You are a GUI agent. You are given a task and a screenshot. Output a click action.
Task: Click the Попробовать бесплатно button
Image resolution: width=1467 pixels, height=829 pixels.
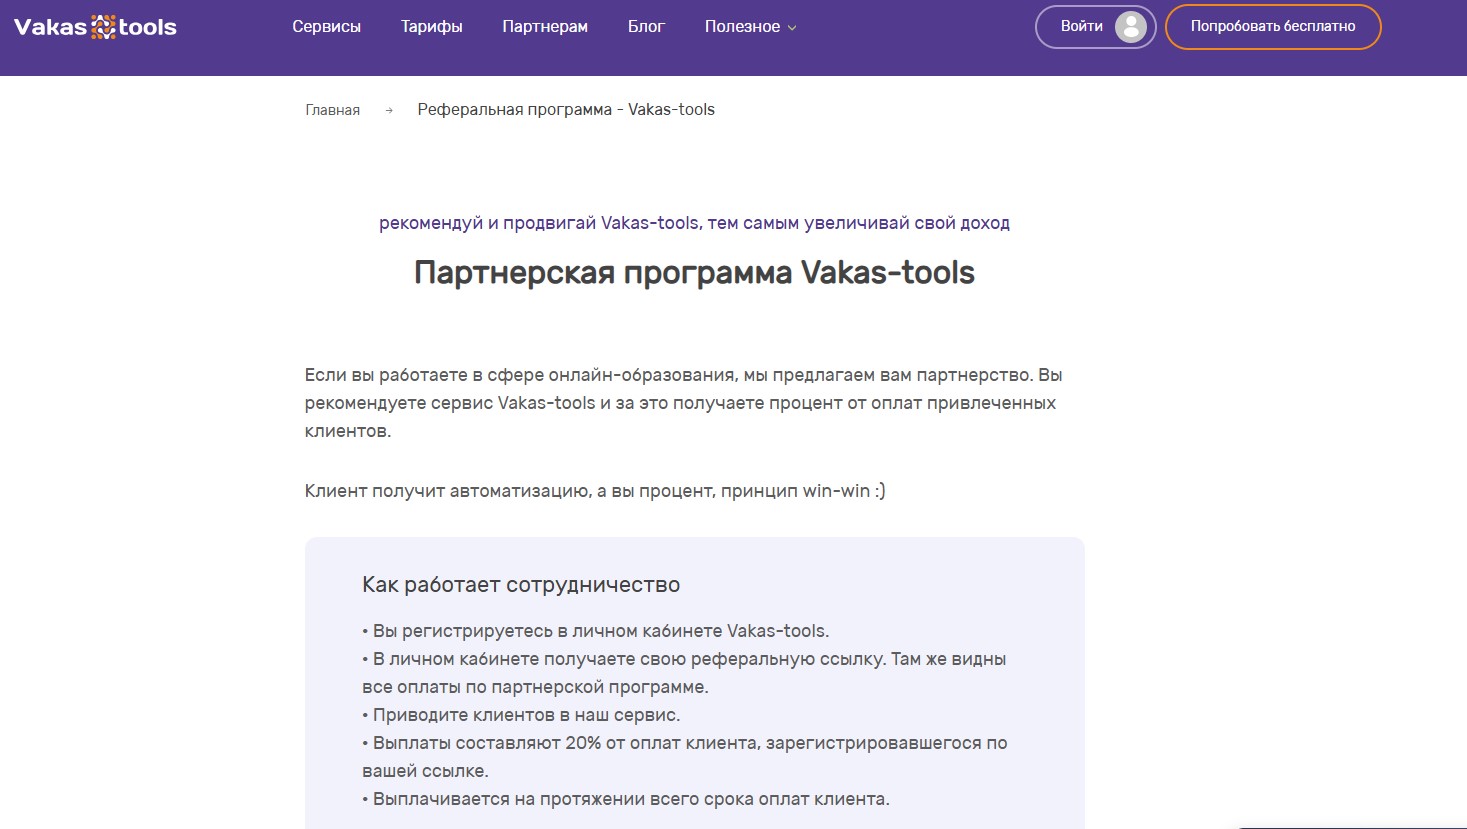coord(1272,27)
